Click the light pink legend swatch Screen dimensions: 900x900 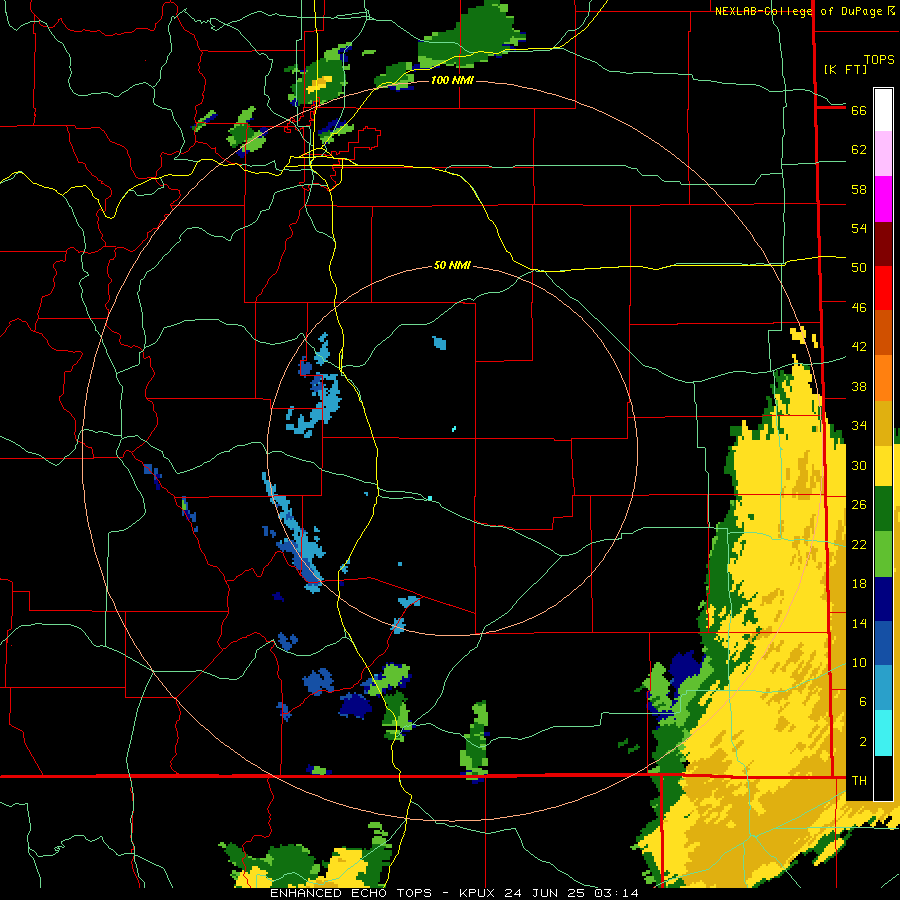click(x=883, y=154)
